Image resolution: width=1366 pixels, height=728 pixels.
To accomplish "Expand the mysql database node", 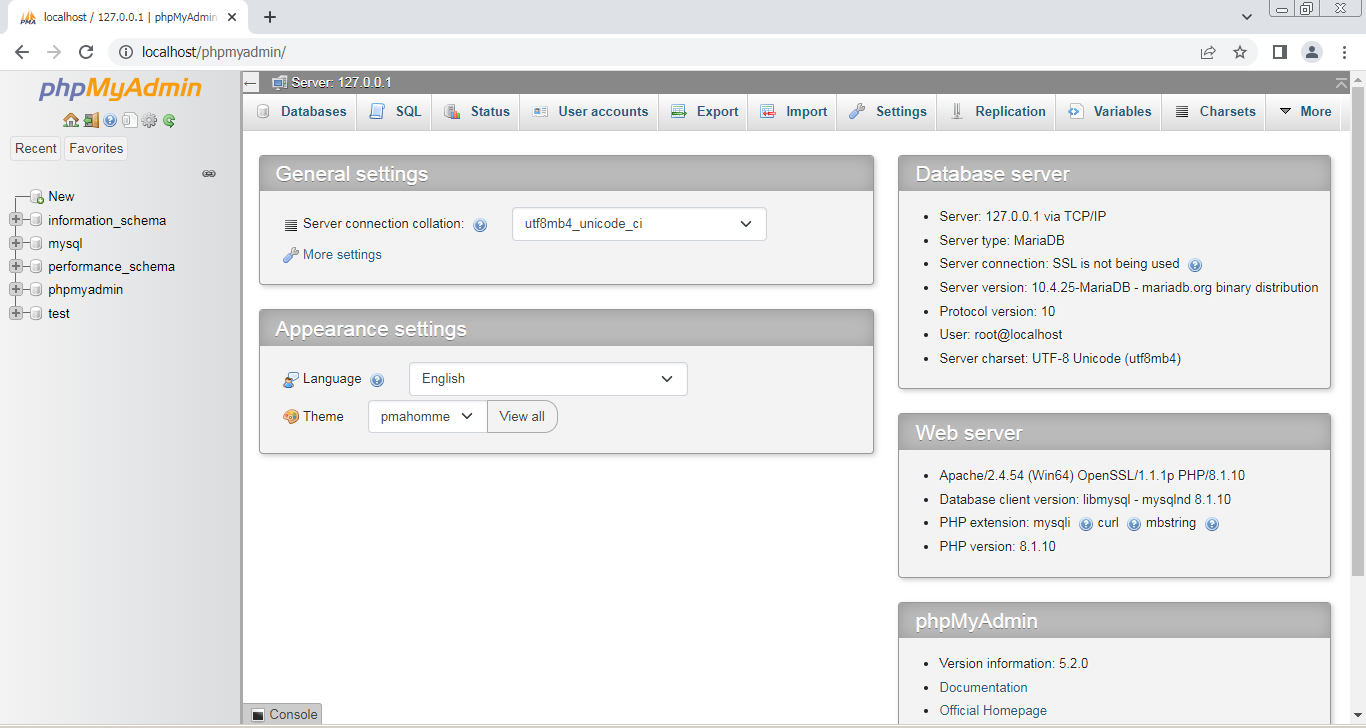I will point(15,243).
